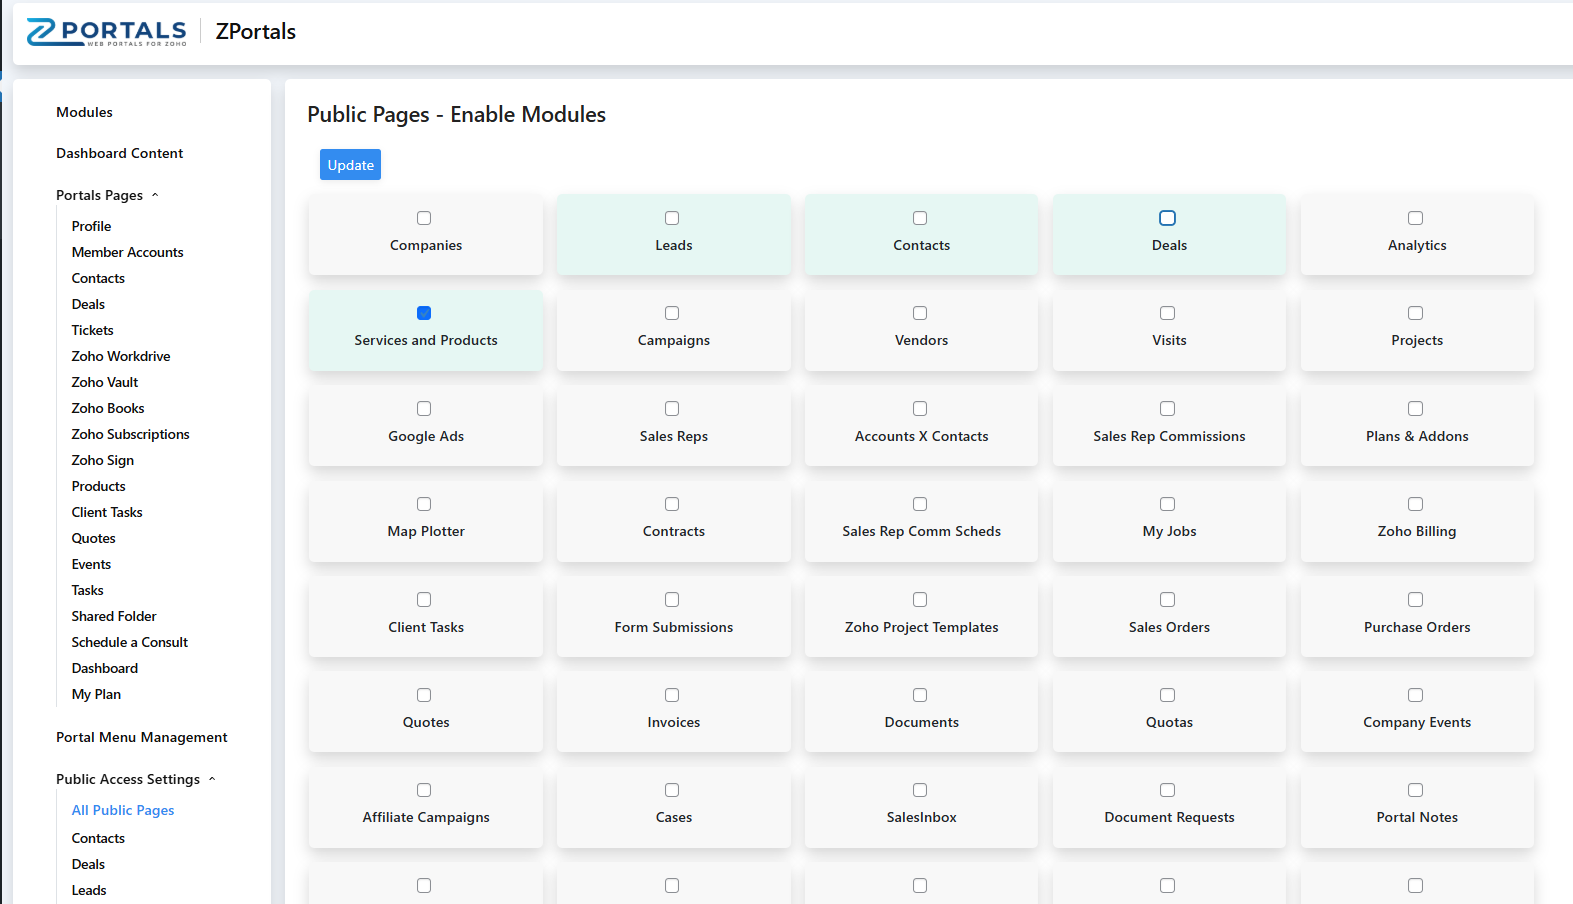The height and width of the screenshot is (904, 1573).
Task: Check the Portal Notes checkbox
Action: pyautogui.click(x=1415, y=790)
